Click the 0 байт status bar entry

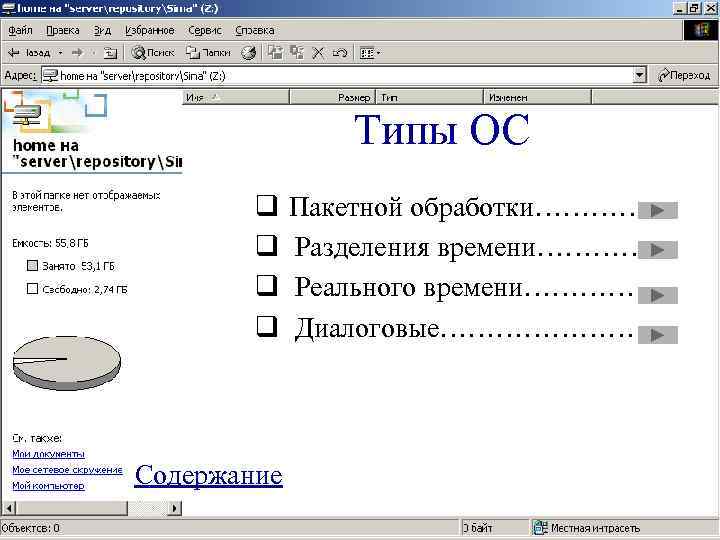click(478, 528)
